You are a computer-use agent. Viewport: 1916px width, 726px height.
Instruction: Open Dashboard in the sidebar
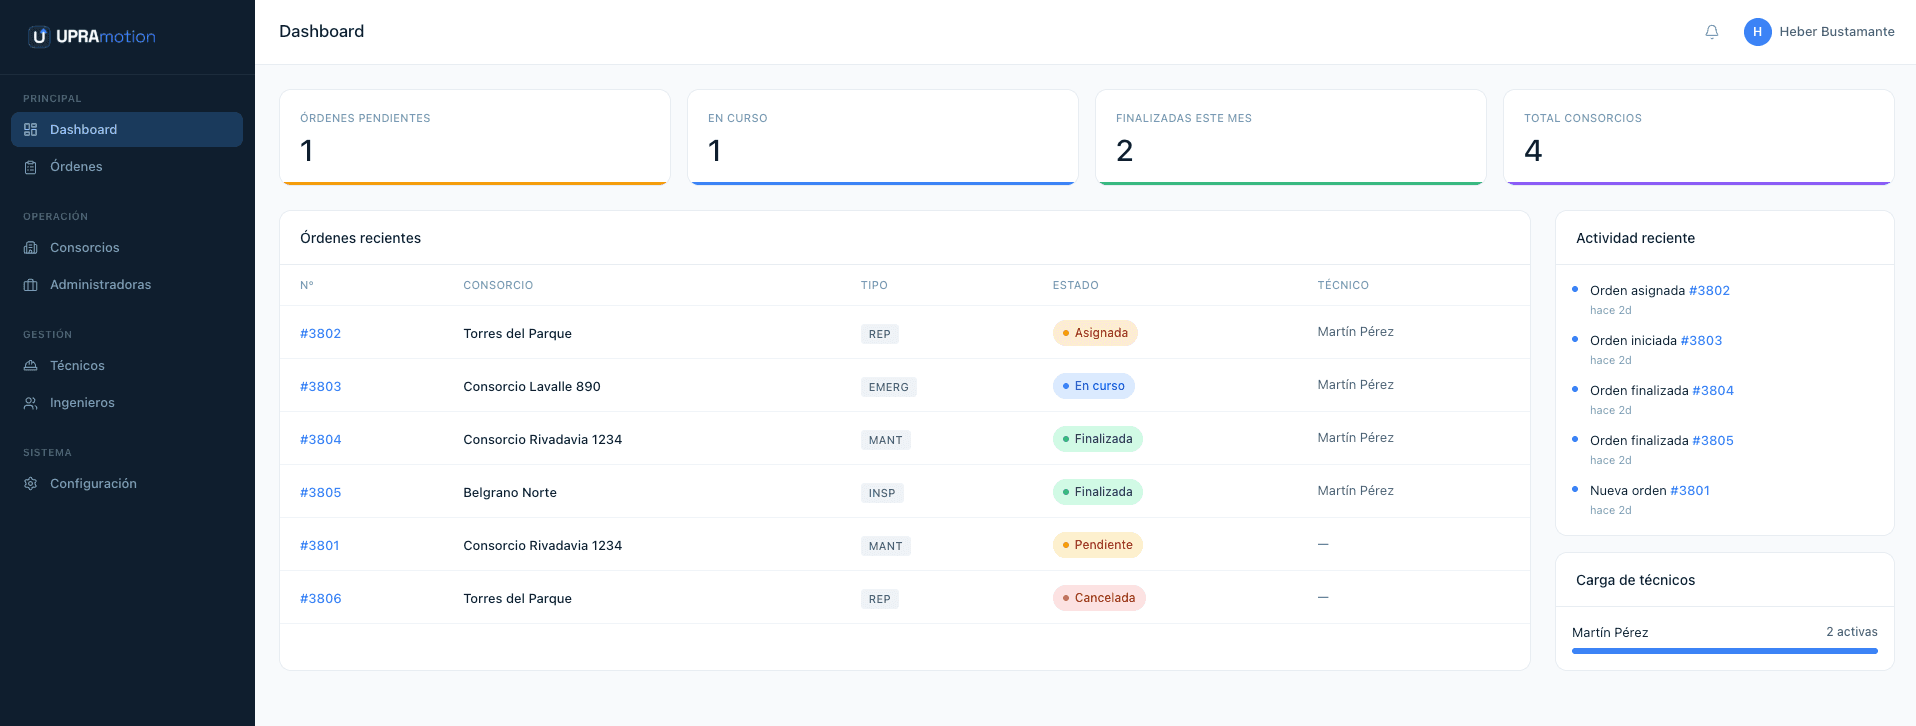click(x=127, y=130)
